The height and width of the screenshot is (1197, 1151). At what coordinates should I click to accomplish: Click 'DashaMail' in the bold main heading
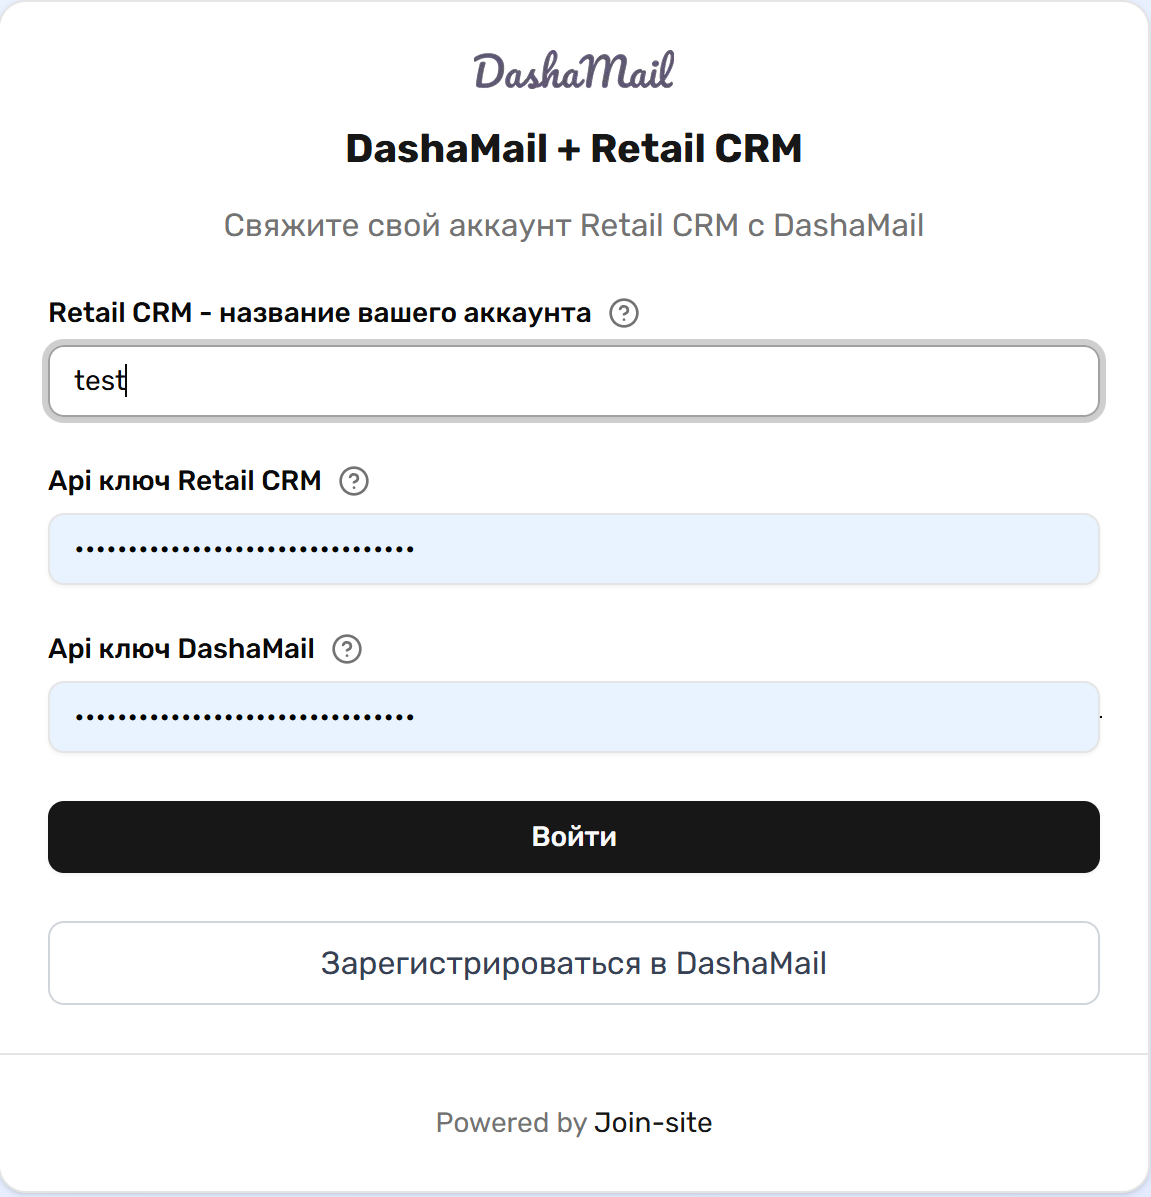446,149
